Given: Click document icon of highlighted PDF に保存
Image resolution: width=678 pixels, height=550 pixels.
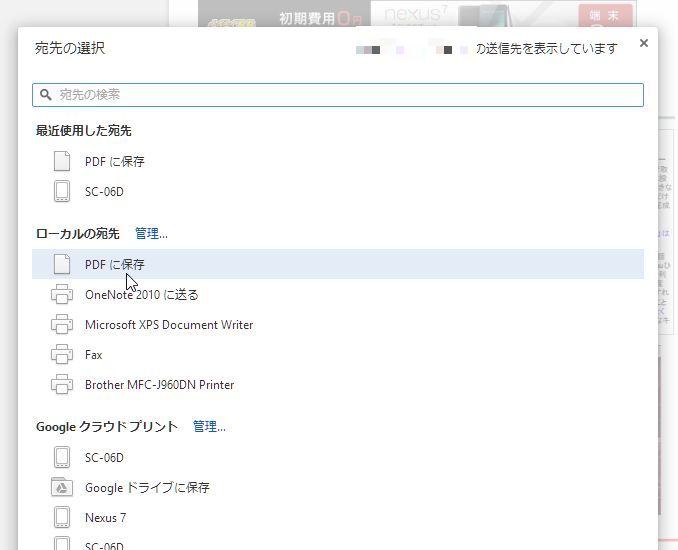Looking at the screenshot, I should (x=62, y=264).
